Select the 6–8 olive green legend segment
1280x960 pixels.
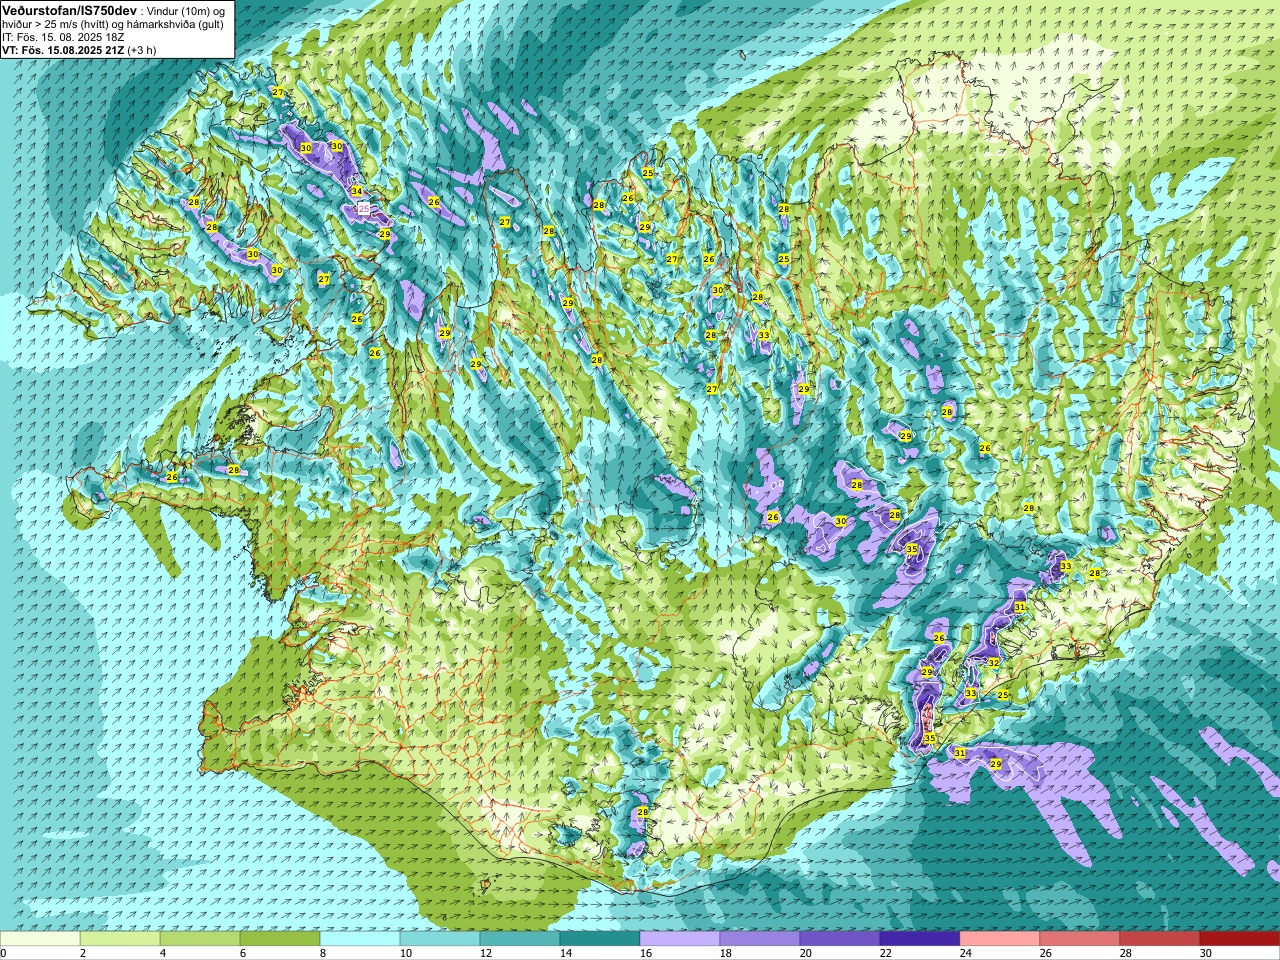[280, 939]
